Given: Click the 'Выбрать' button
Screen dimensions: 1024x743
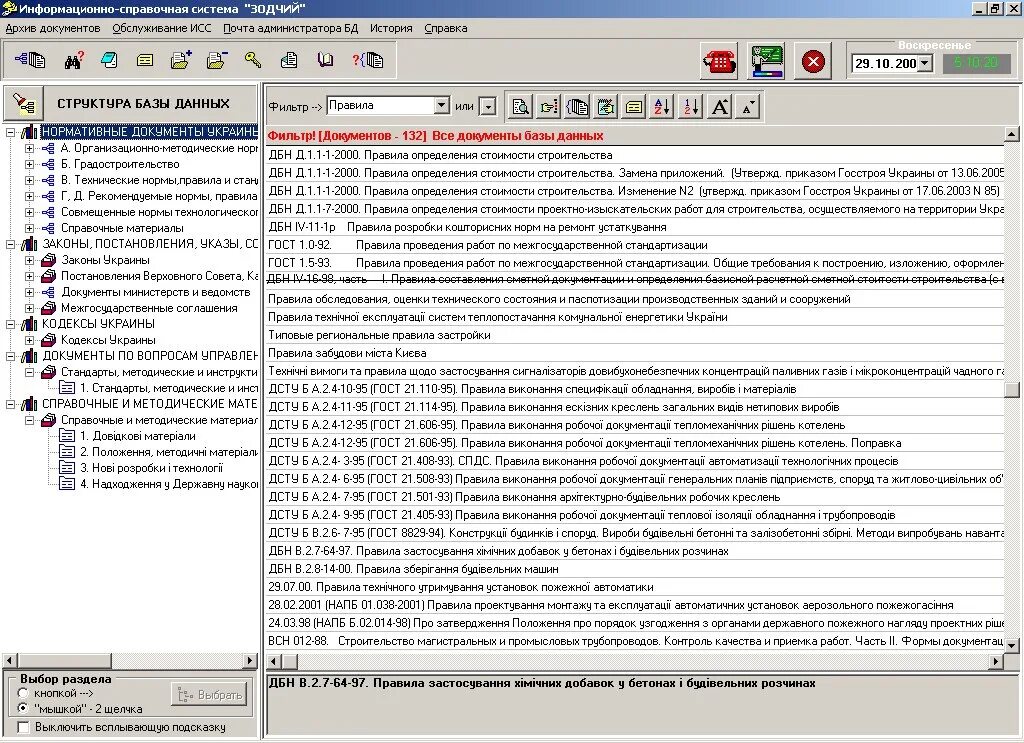Looking at the screenshot, I should coord(210,695).
